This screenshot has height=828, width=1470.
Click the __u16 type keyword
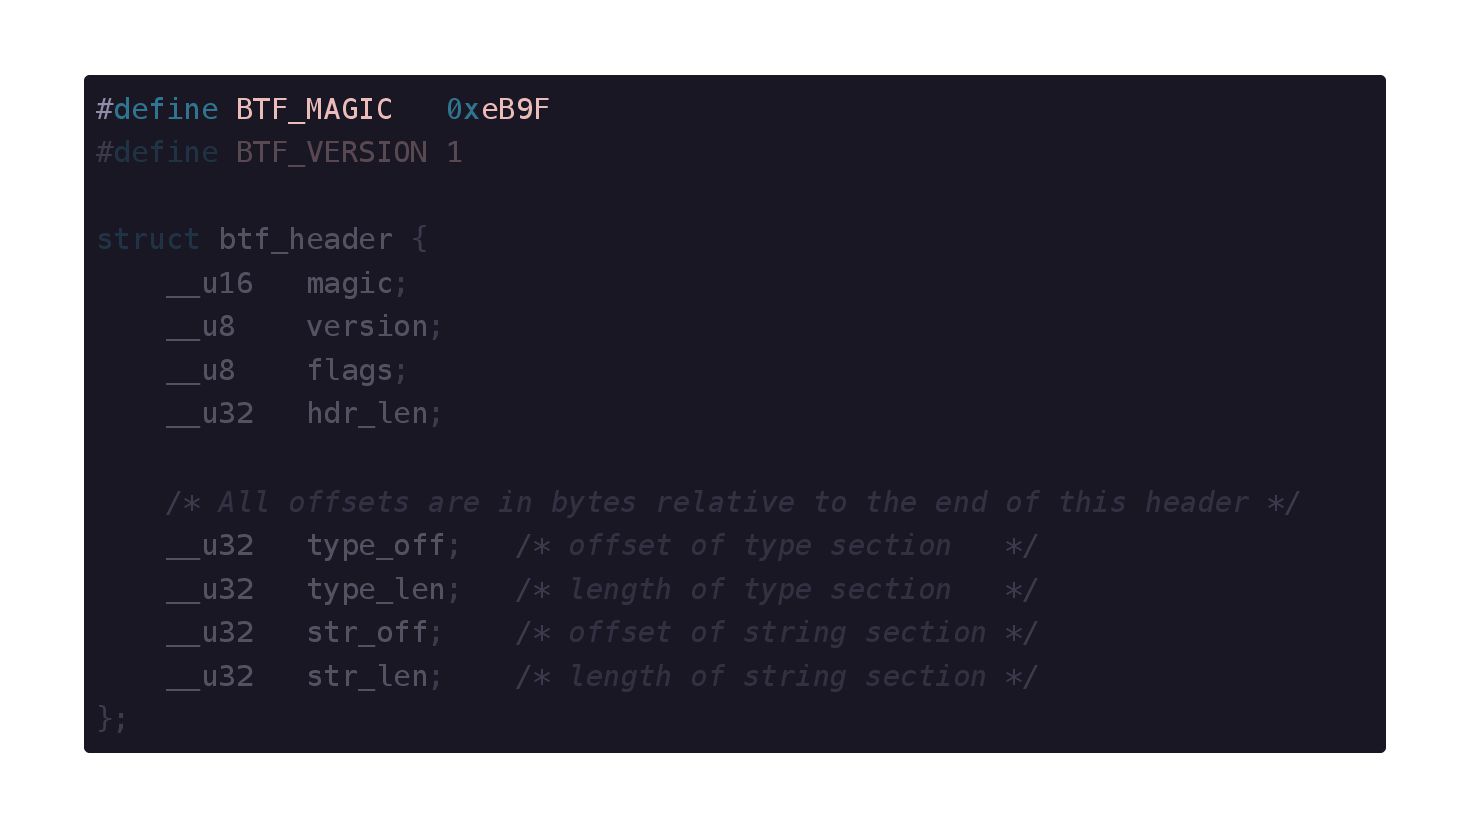210,284
